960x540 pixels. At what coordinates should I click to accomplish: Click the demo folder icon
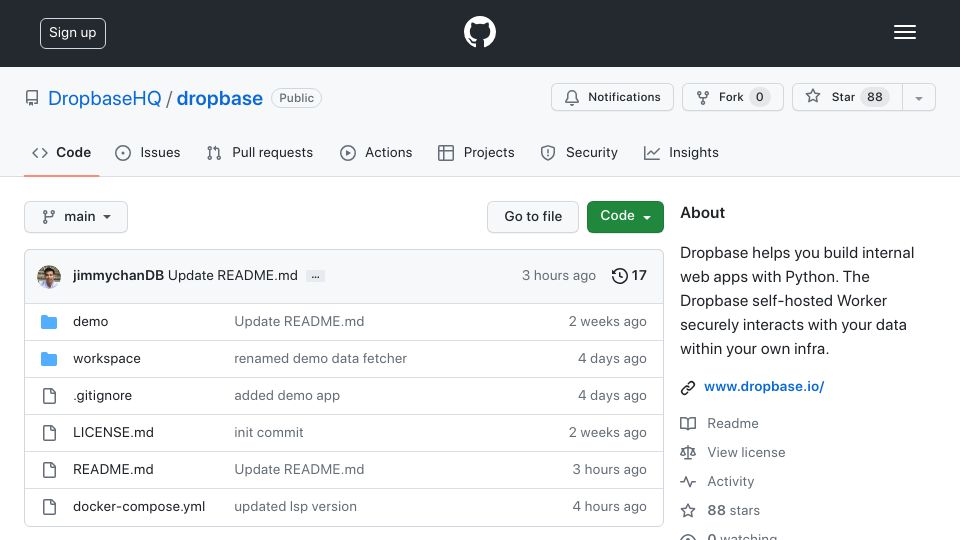[x=49, y=321]
